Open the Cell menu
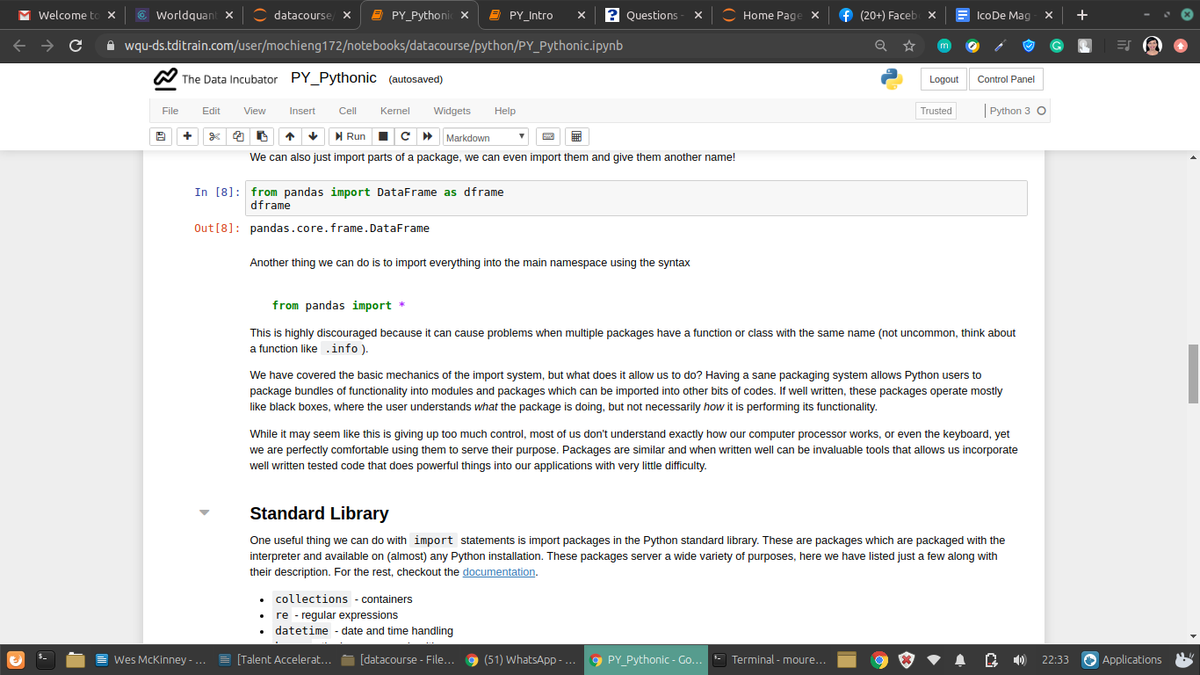The image size is (1200, 675). (x=348, y=111)
